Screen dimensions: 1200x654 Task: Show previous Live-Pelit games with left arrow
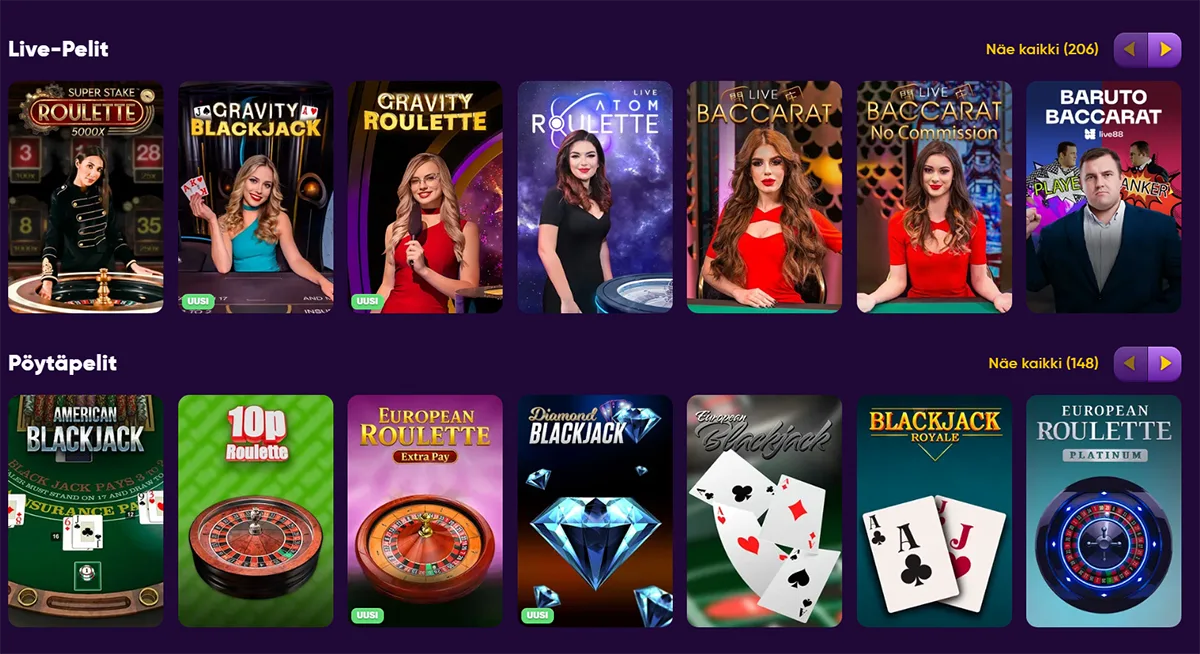(x=1130, y=49)
